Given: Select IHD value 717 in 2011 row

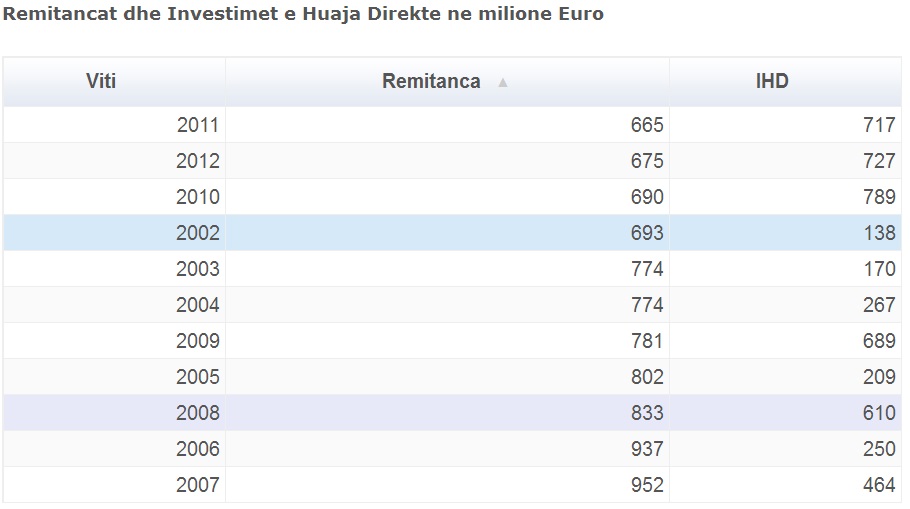Looking at the screenshot, I should [x=879, y=125].
